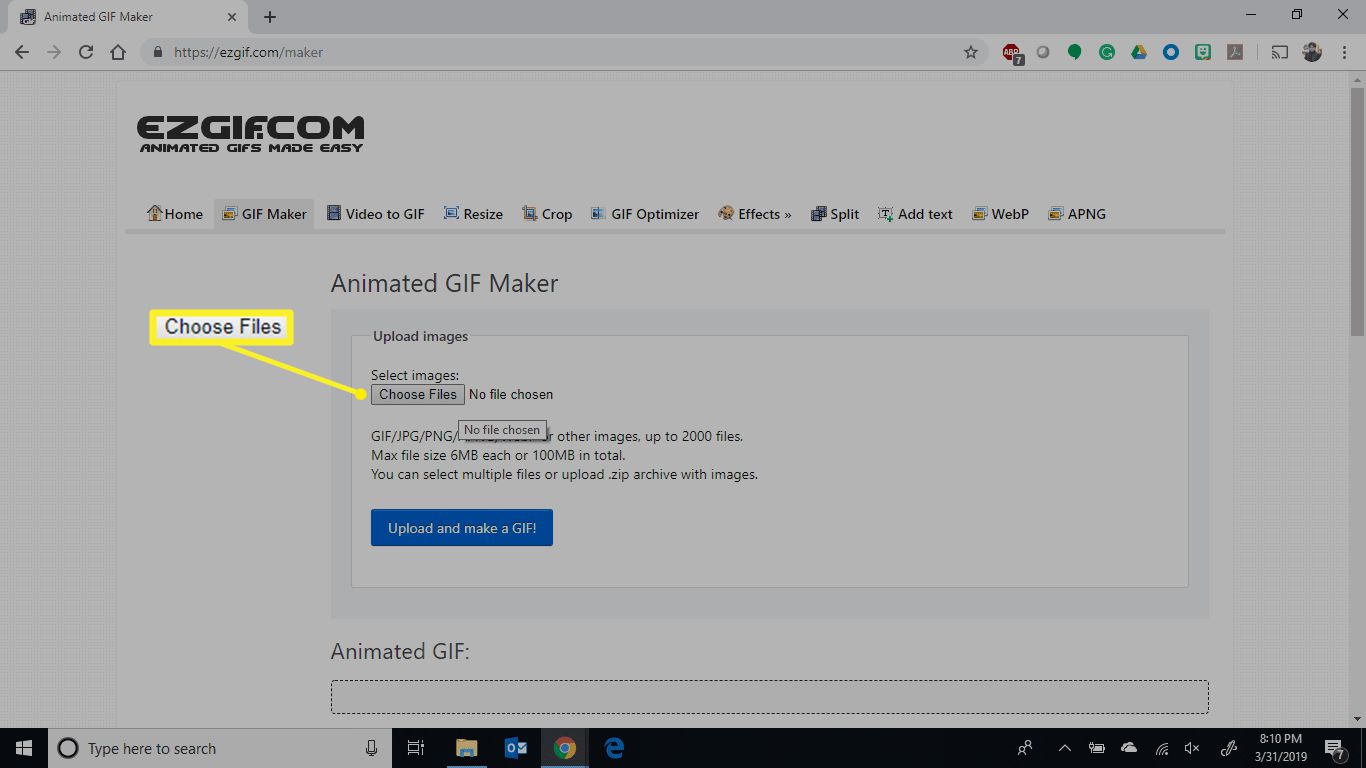Open the Crop tool page
This screenshot has width=1366, height=768.
[x=547, y=214]
